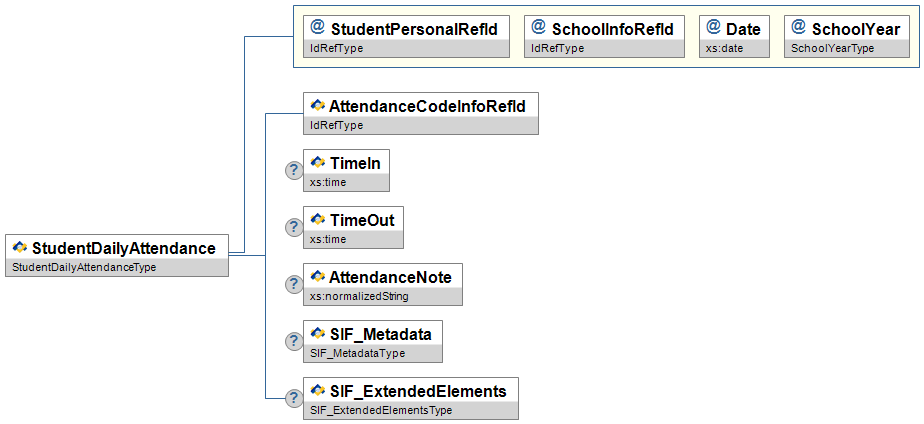Click the question mark beside TimeIn
The width and height of the screenshot is (924, 424).
294,170
